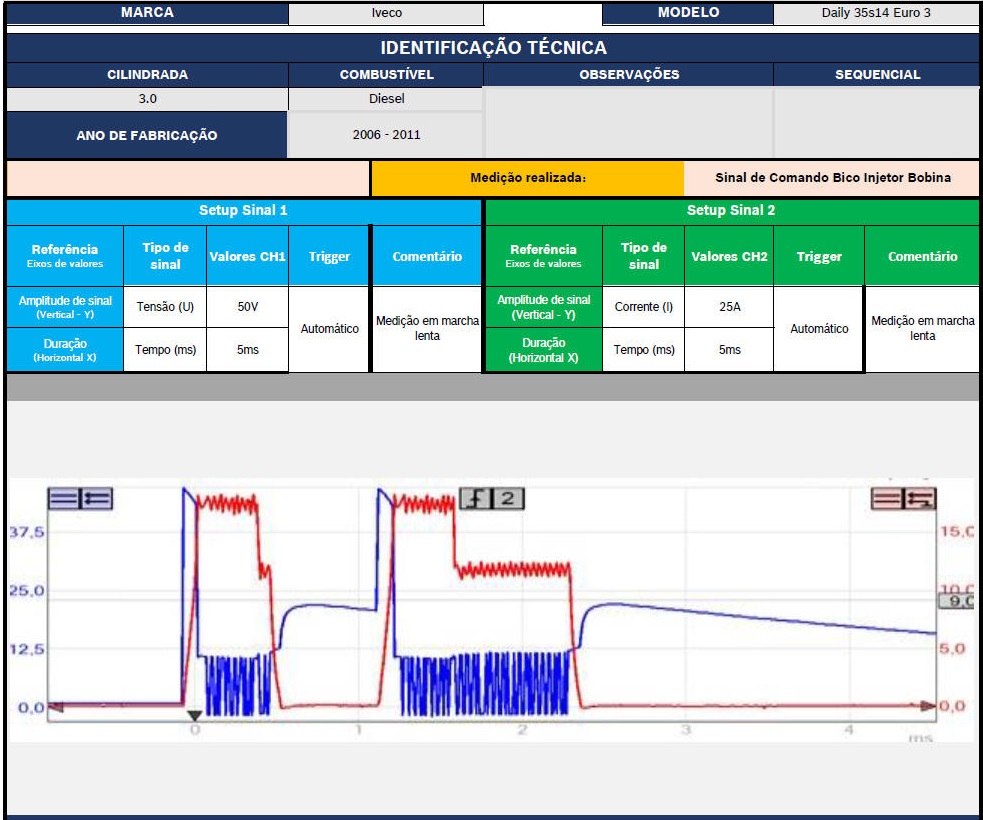Click the red channel 2 settings icon

click(x=887, y=498)
